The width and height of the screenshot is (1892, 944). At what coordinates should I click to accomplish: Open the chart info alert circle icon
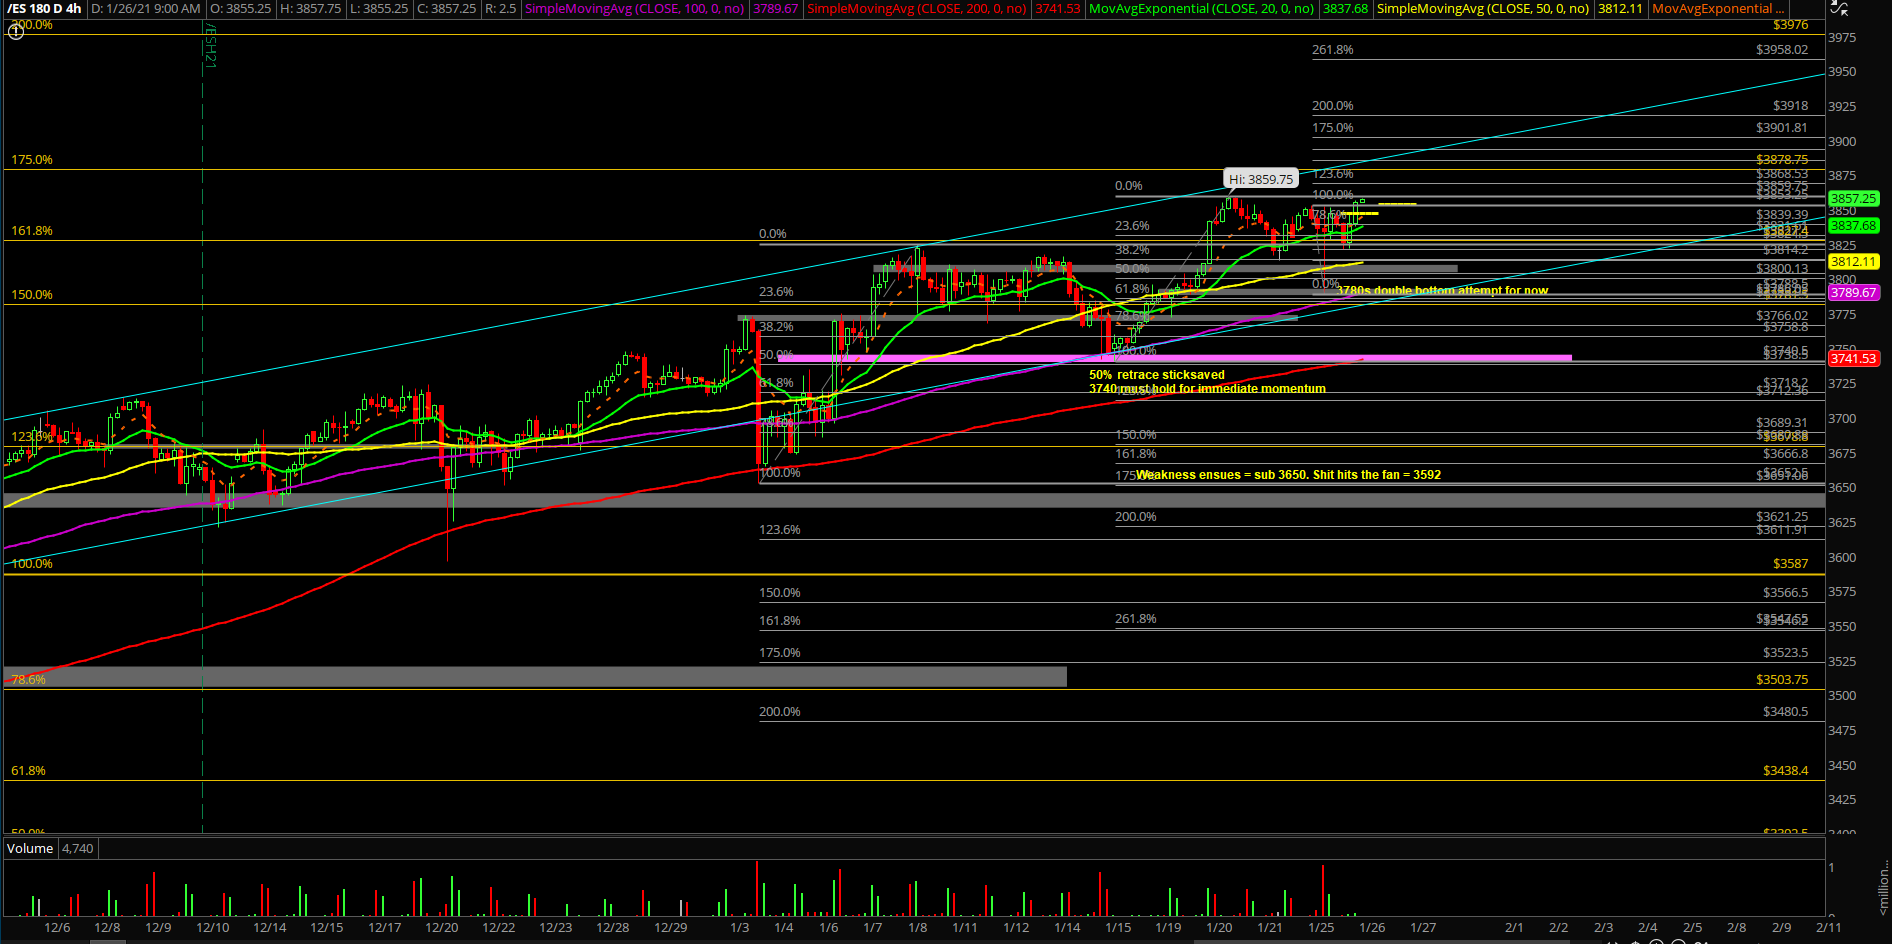pyautogui.click(x=15, y=31)
